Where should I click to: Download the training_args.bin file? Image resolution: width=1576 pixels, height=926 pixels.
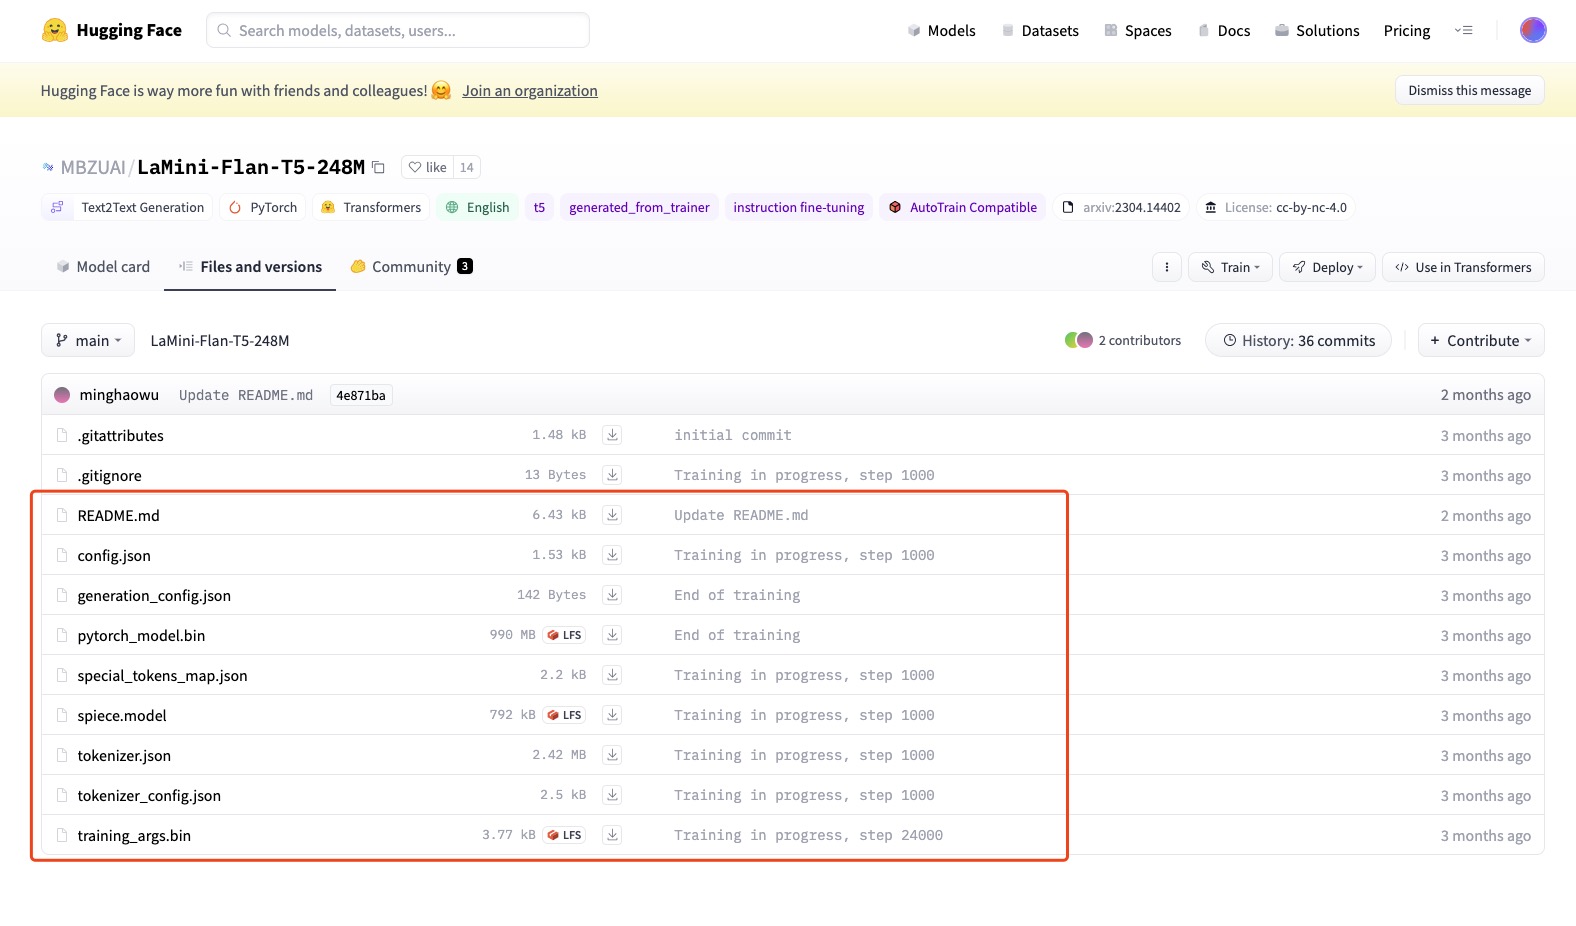point(613,835)
